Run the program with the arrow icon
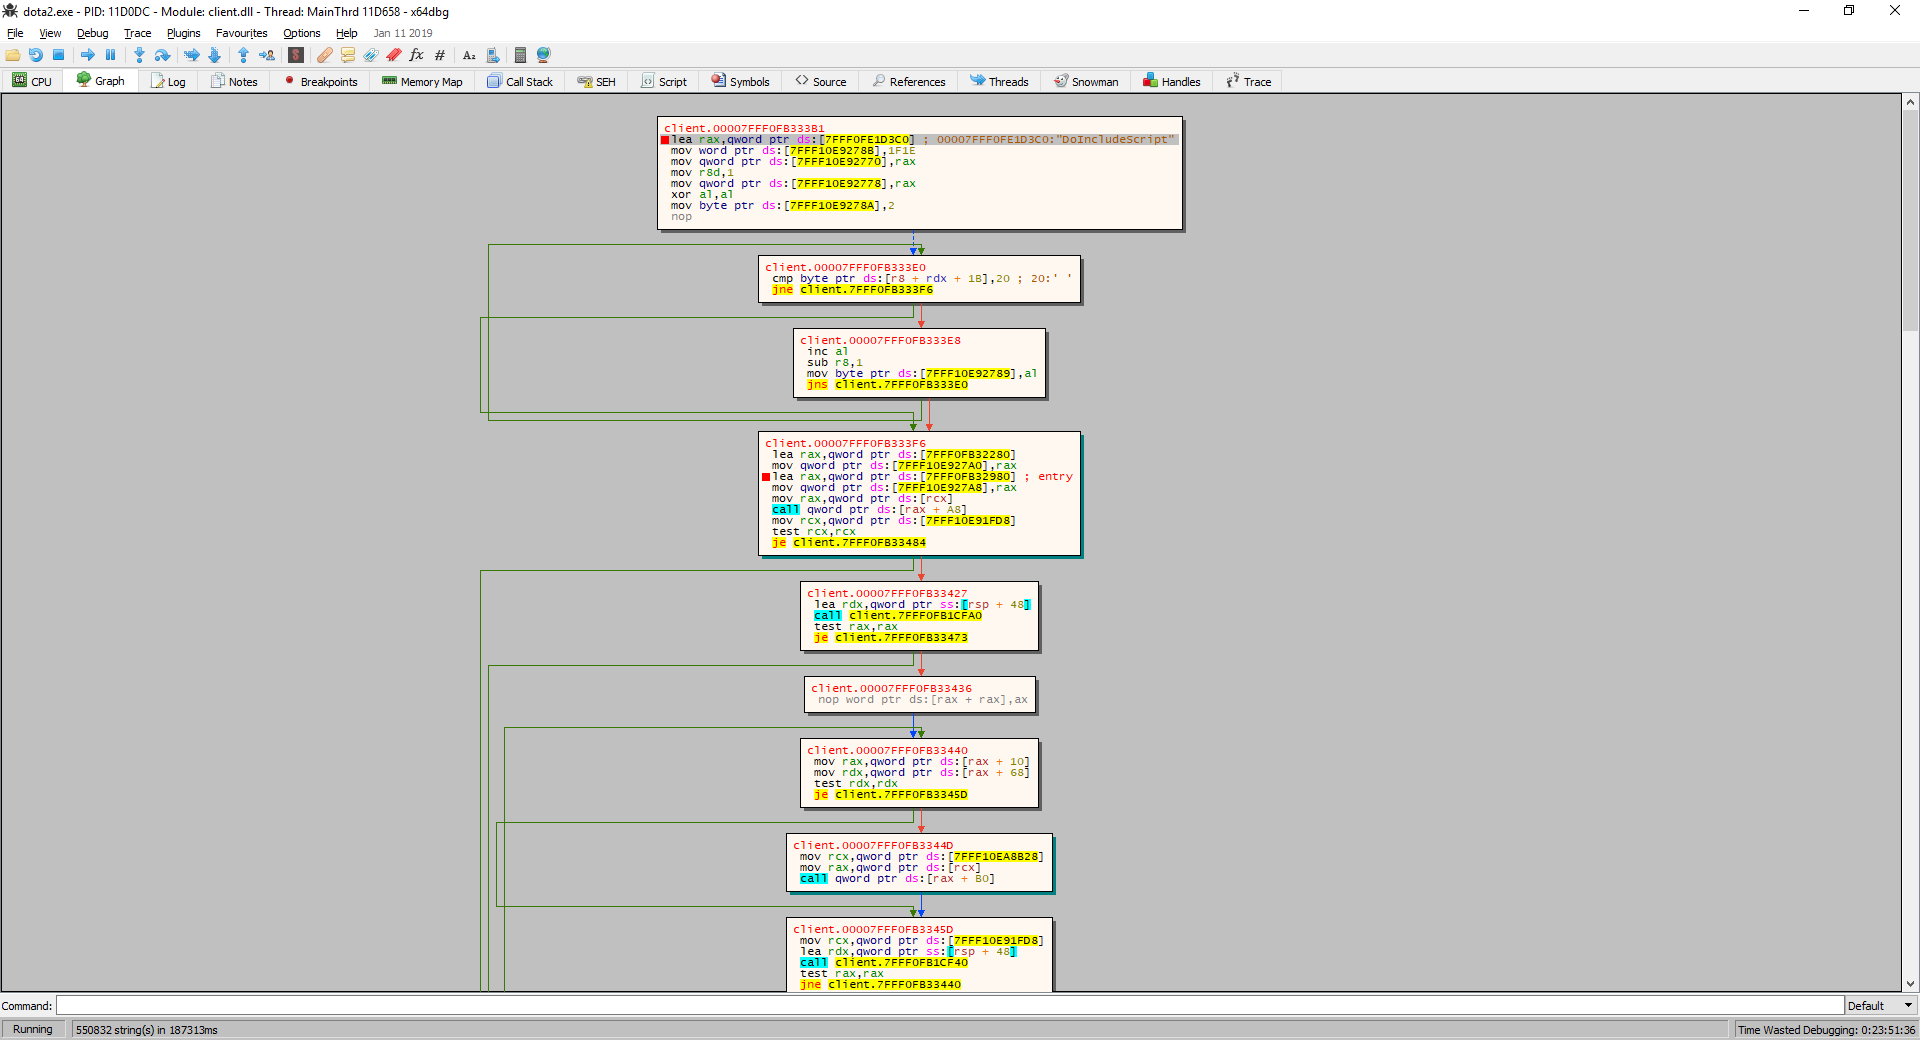 (88, 55)
